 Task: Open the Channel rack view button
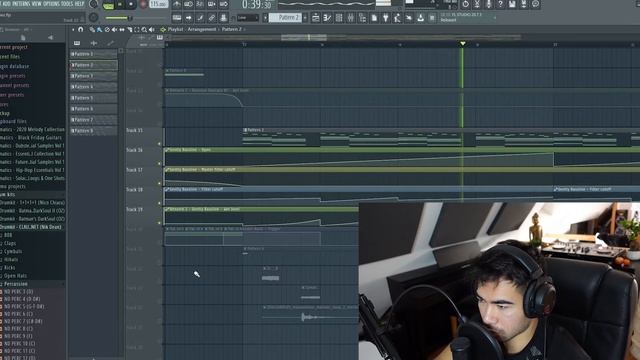[x=338, y=18]
